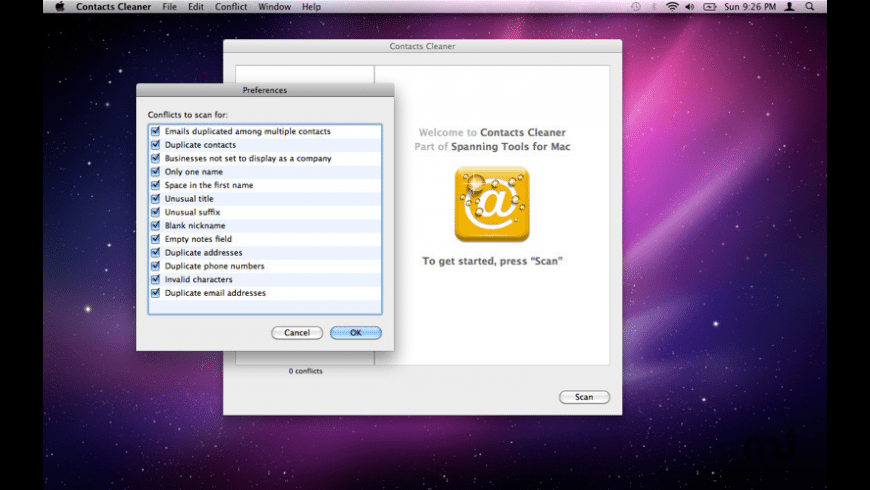
Task: Click the Sun 9:26 PM clock
Action: [x=750, y=7]
